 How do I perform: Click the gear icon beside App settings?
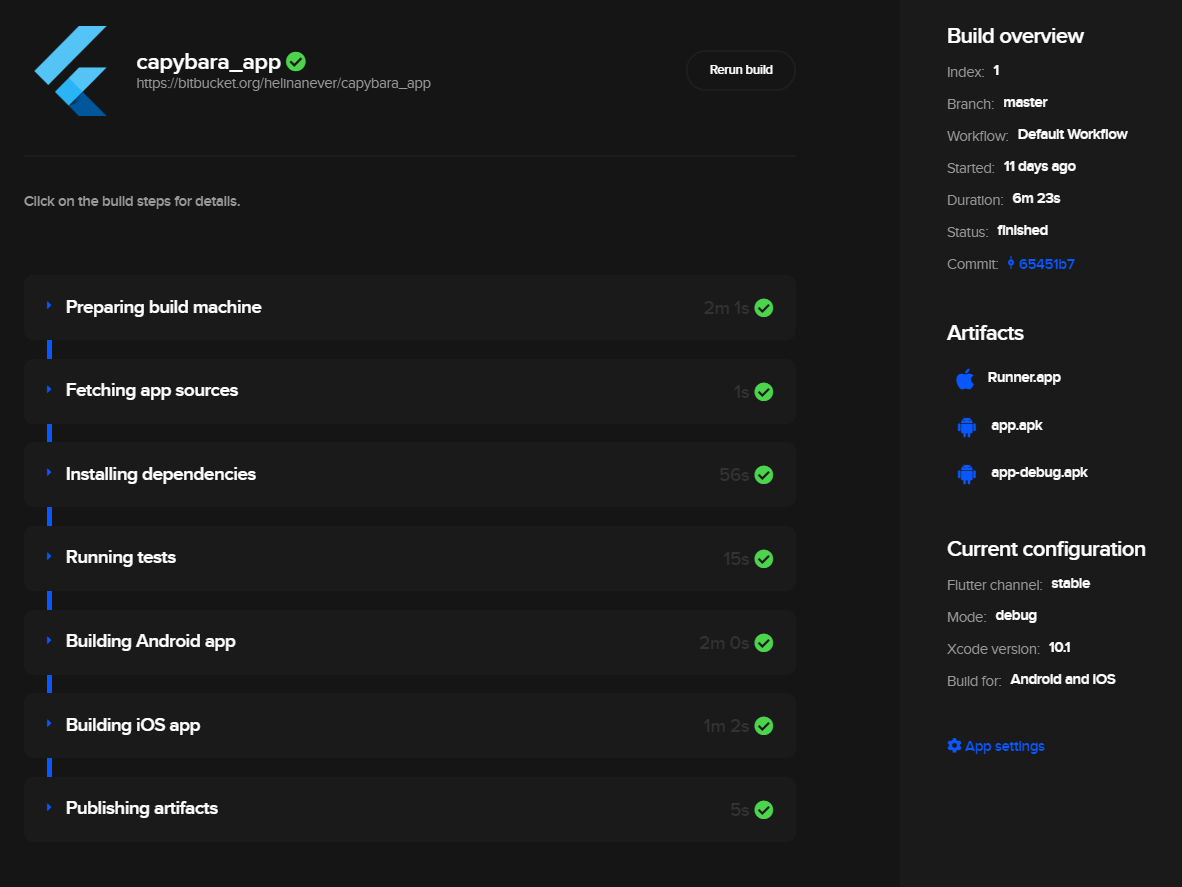point(954,745)
